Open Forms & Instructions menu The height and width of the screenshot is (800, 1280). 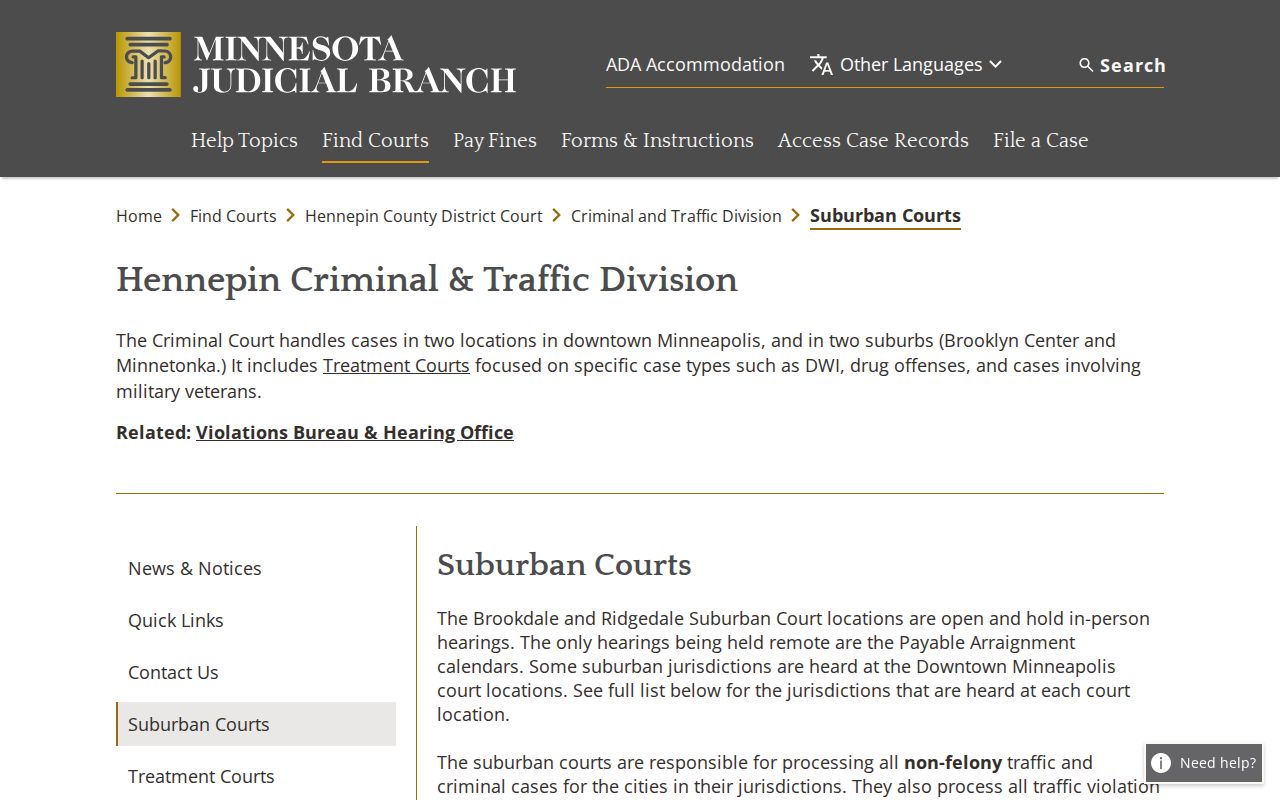point(657,140)
